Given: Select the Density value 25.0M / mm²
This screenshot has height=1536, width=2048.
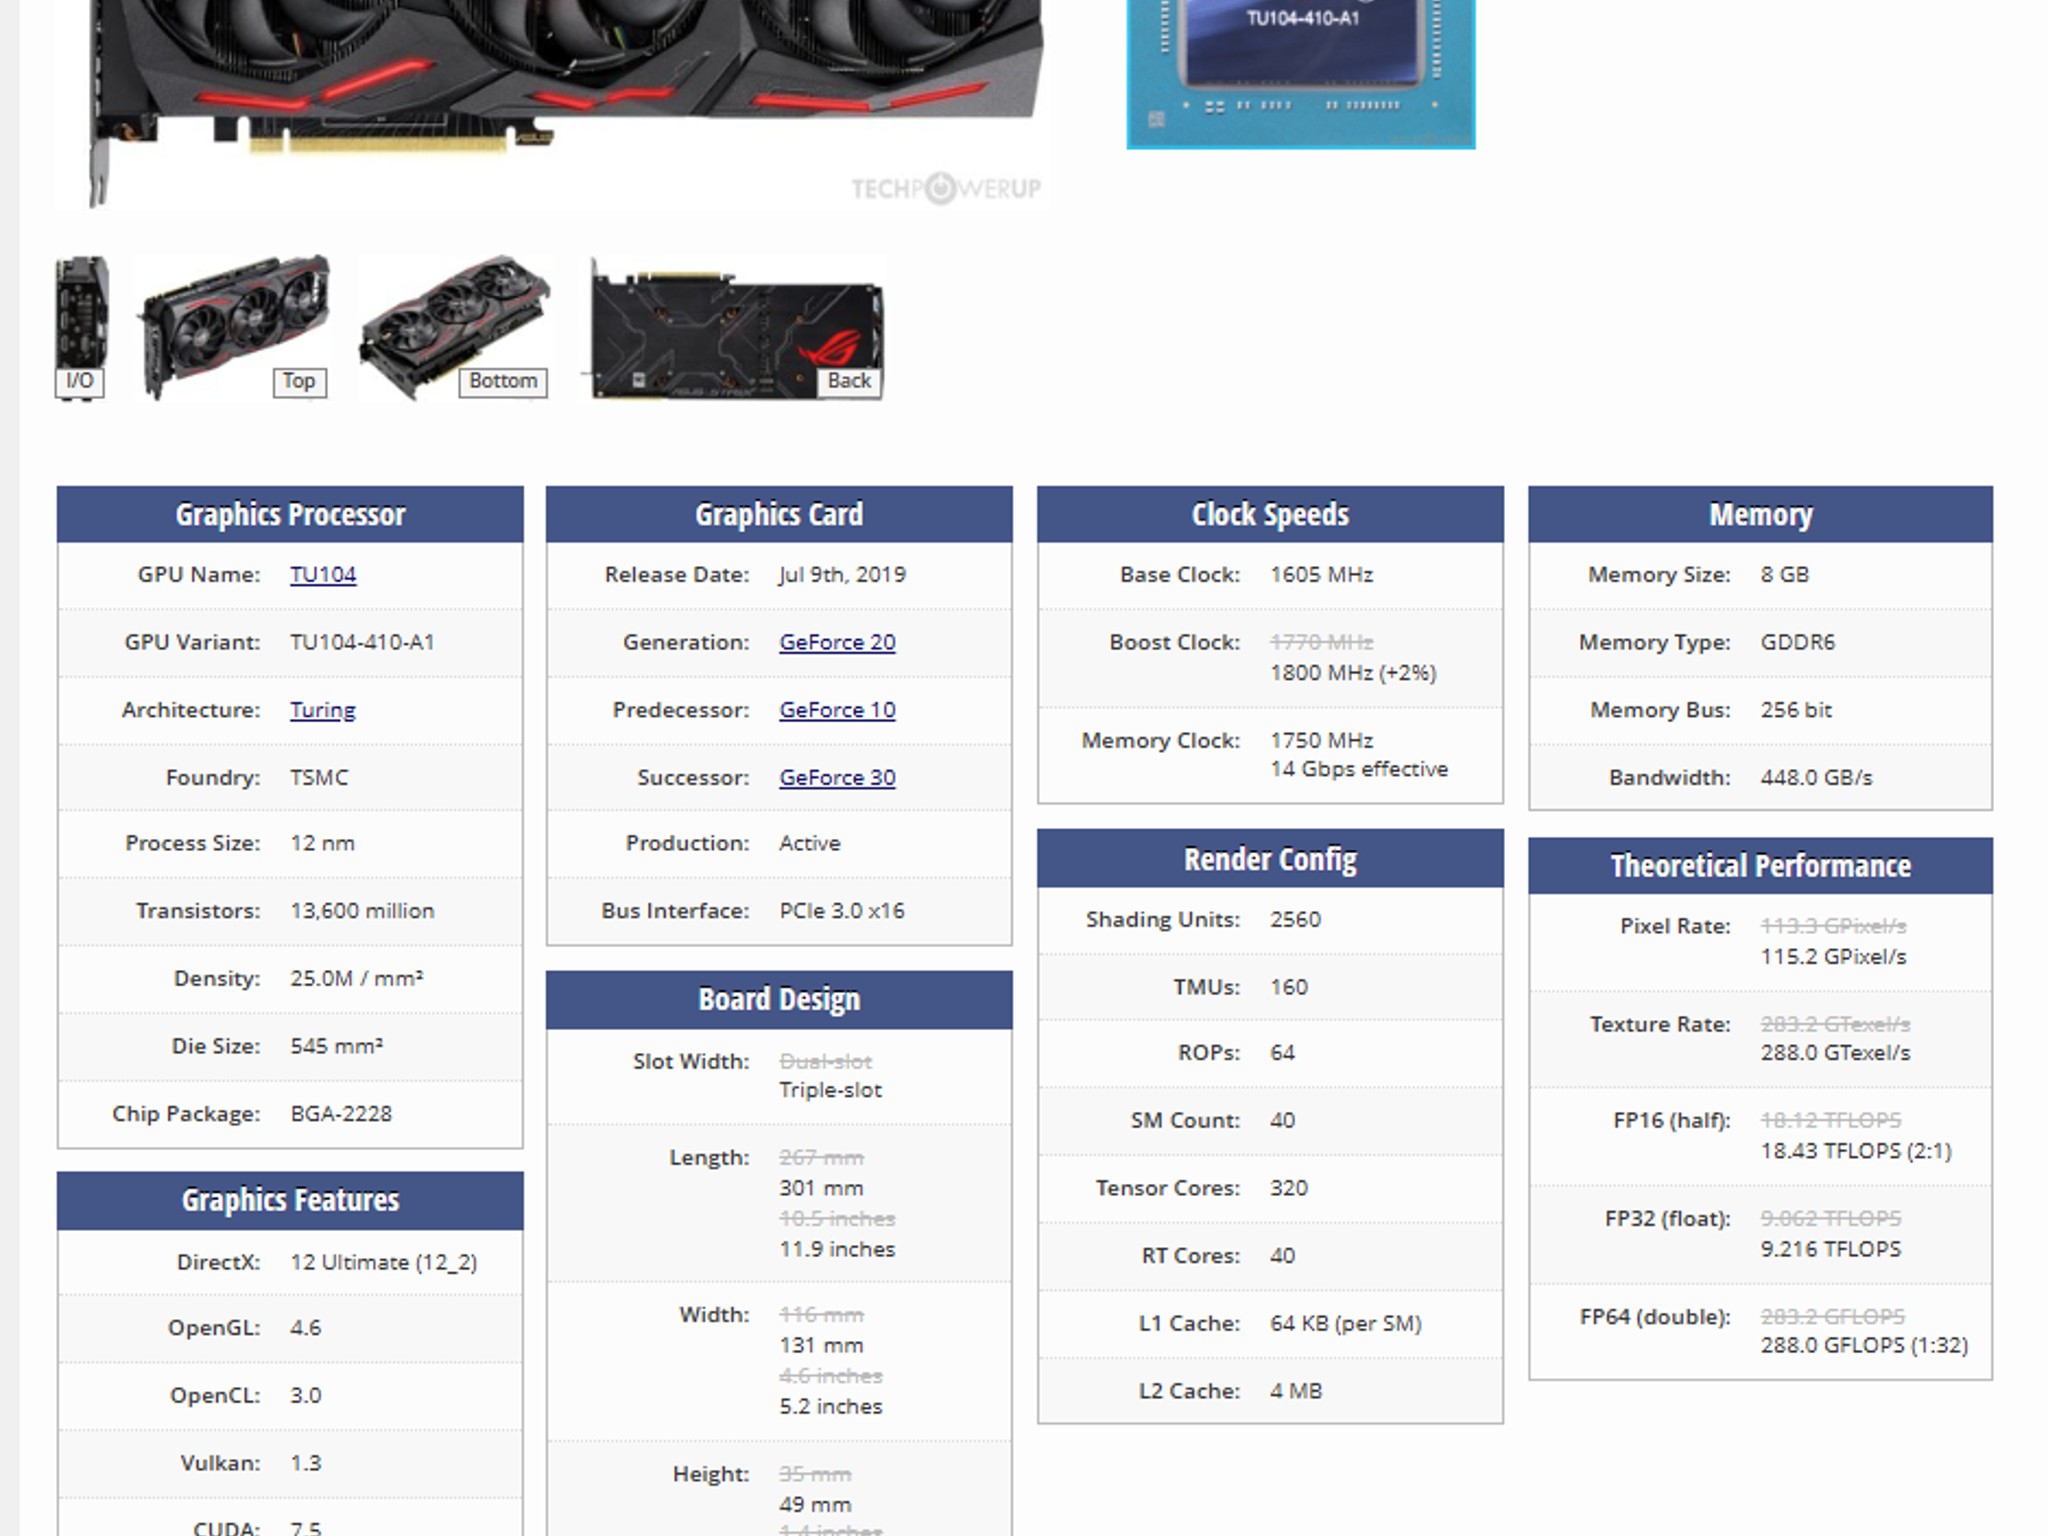Looking at the screenshot, I should [x=356, y=978].
